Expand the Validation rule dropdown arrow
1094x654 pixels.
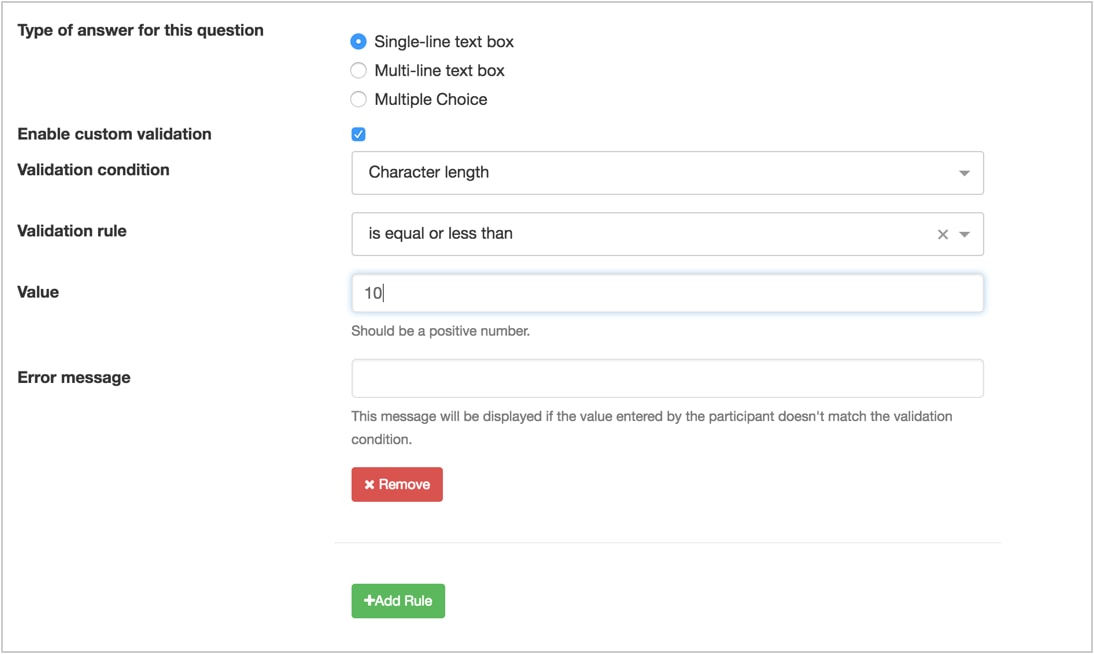click(964, 234)
